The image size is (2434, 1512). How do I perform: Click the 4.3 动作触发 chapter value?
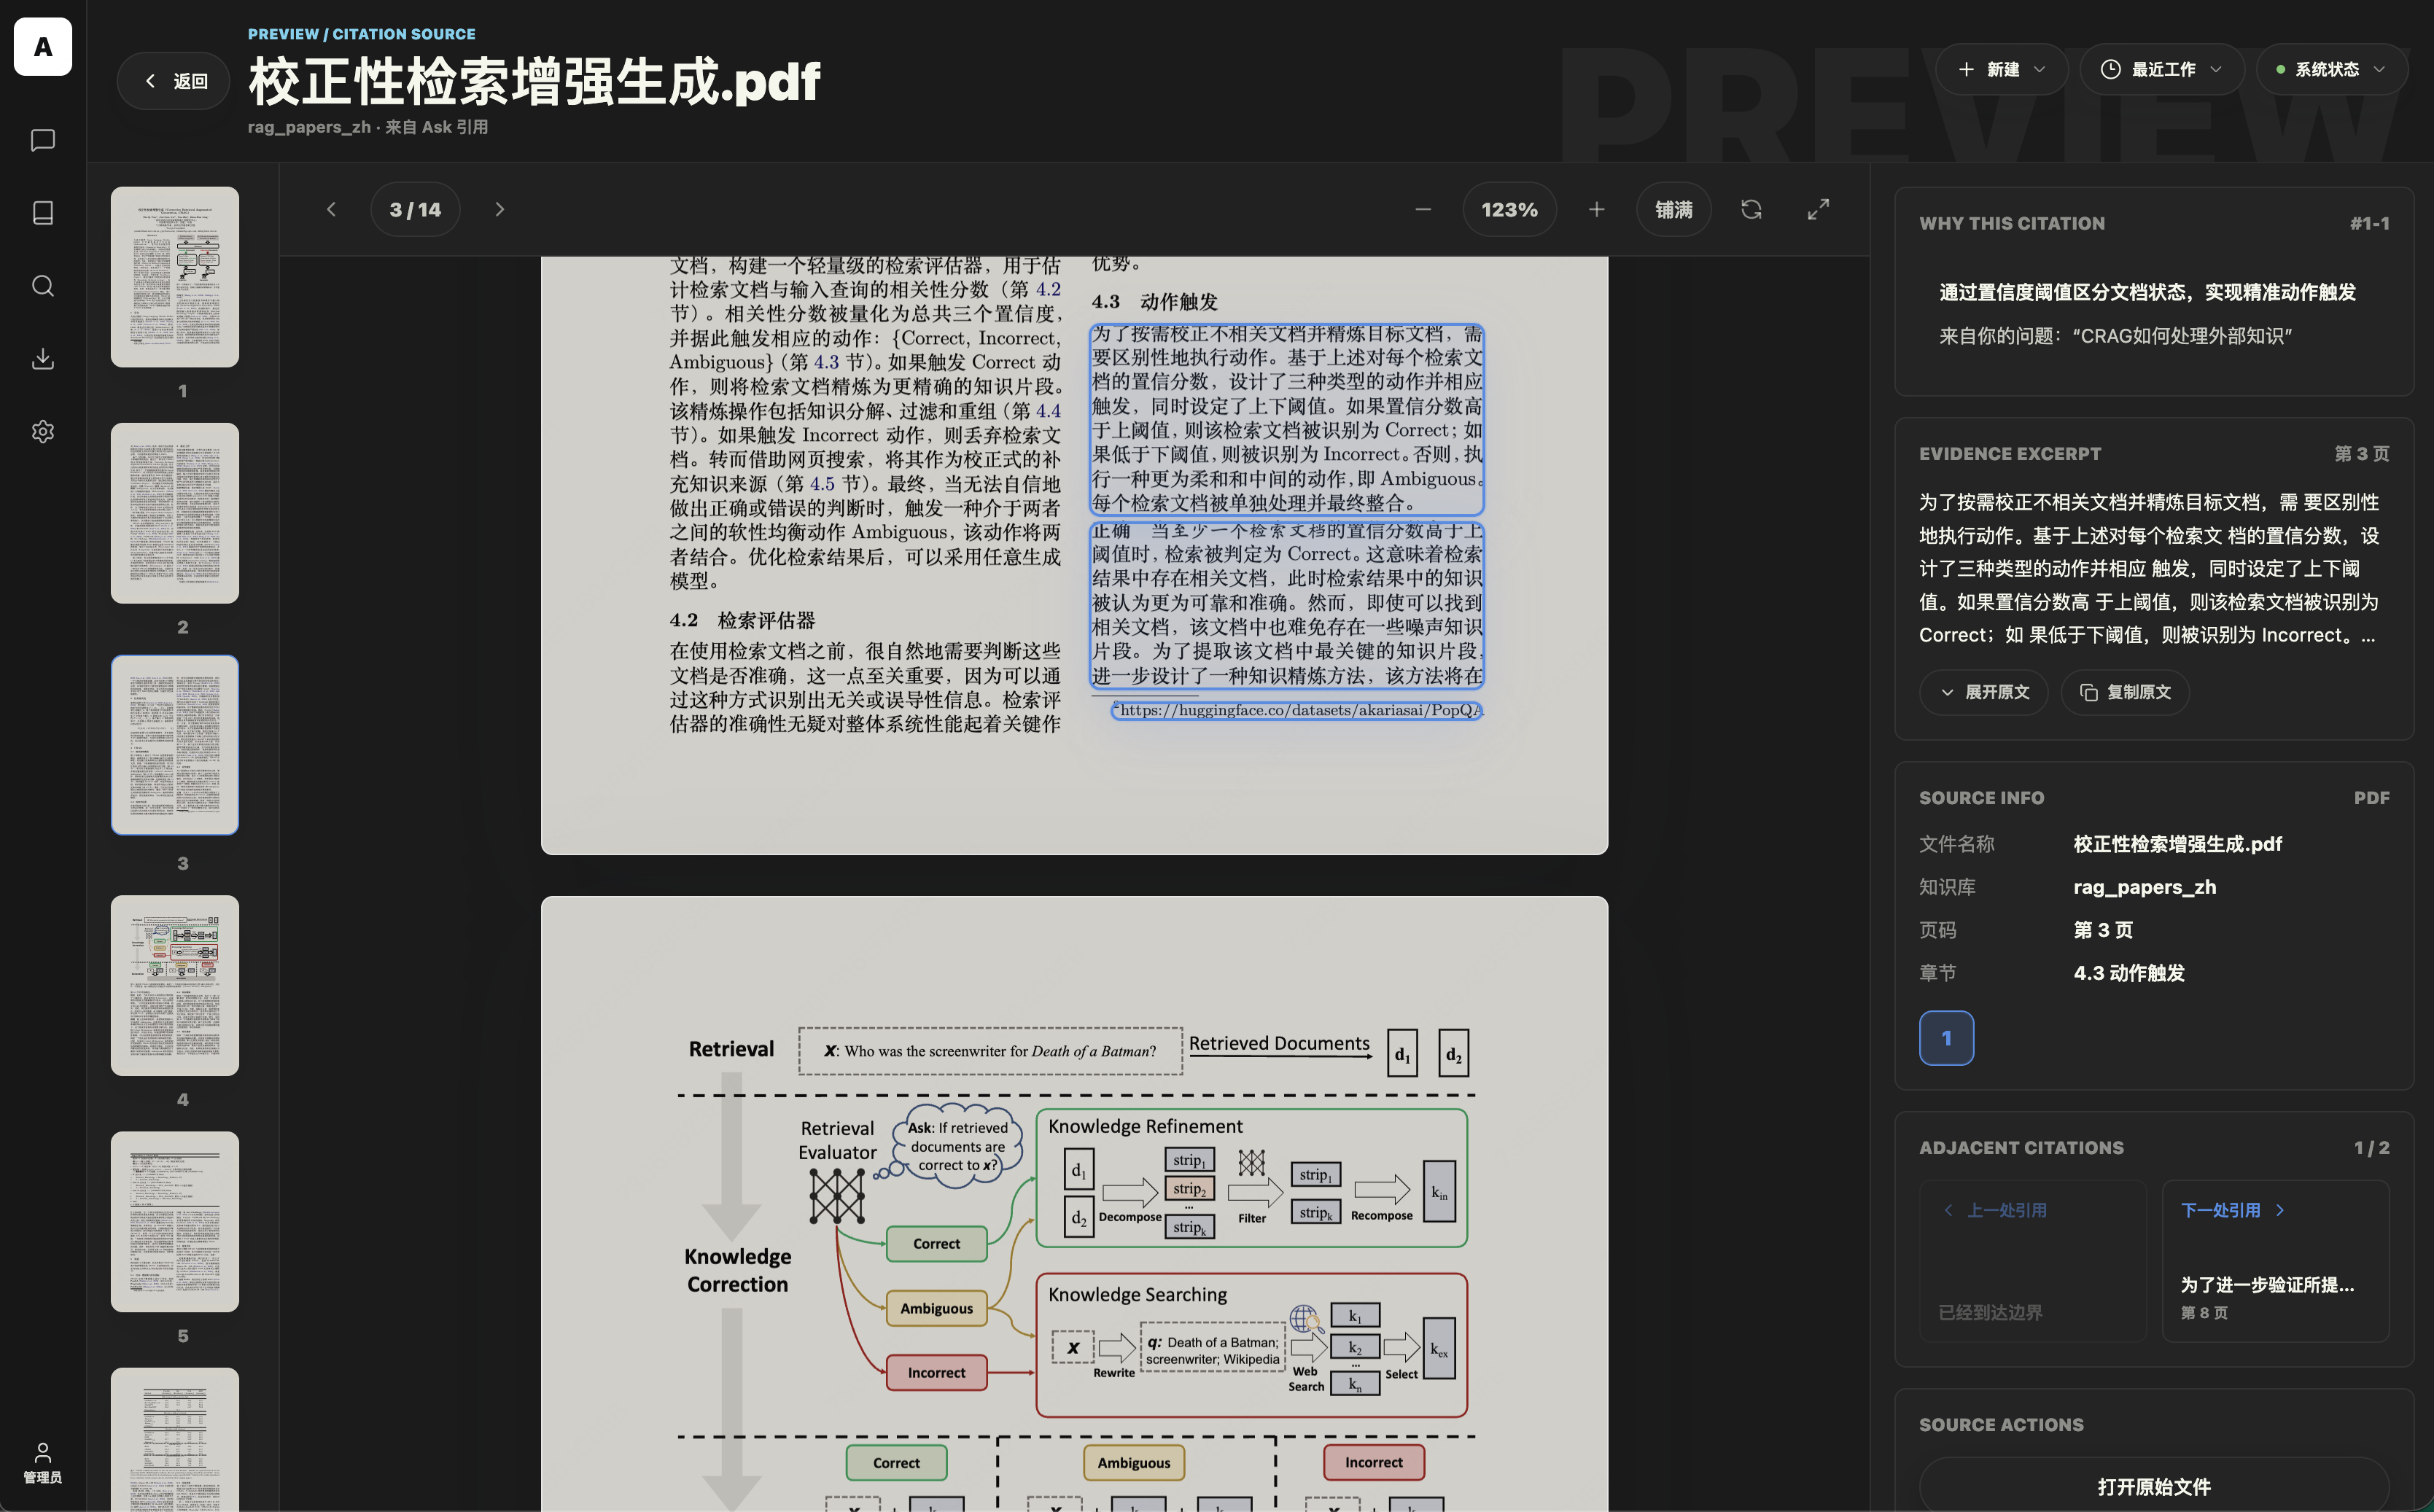[x=2128, y=973]
